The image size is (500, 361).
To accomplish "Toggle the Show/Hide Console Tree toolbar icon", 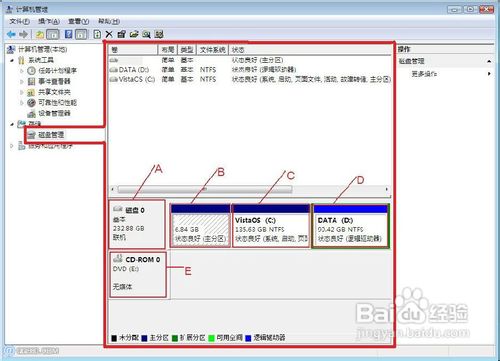I will click(x=53, y=34).
